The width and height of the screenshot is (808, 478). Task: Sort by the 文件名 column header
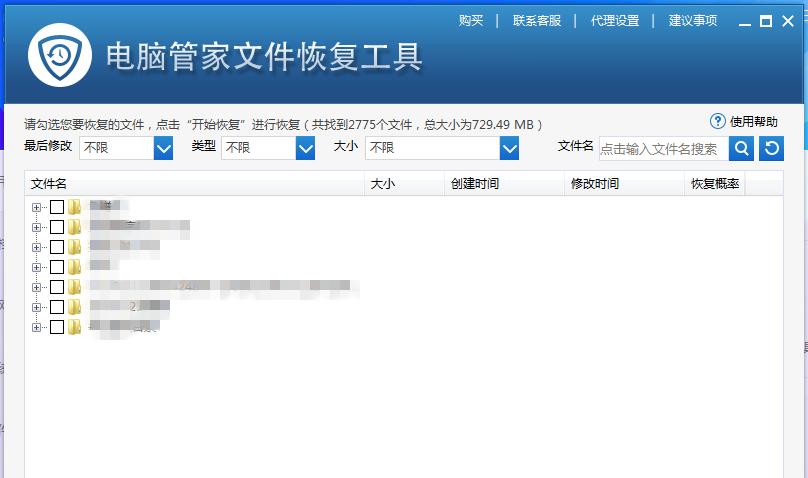pyautogui.click(x=194, y=184)
